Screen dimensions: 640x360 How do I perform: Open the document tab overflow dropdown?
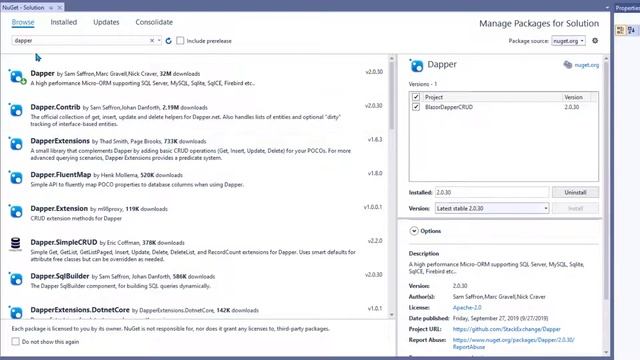(x=607, y=8)
